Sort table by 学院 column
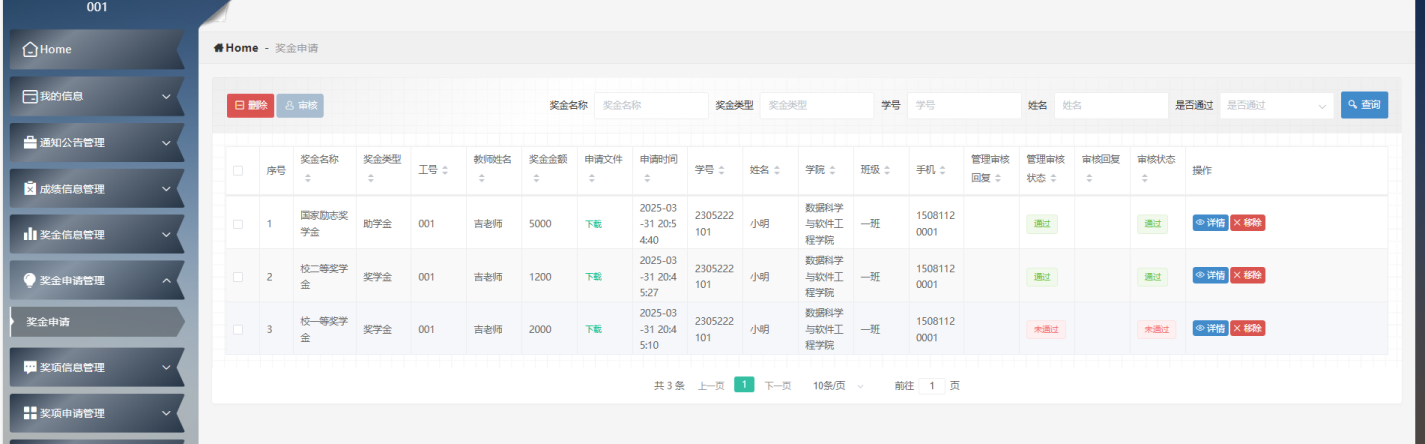Image resolution: width=1425 pixels, height=444 pixels. pos(832,171)
